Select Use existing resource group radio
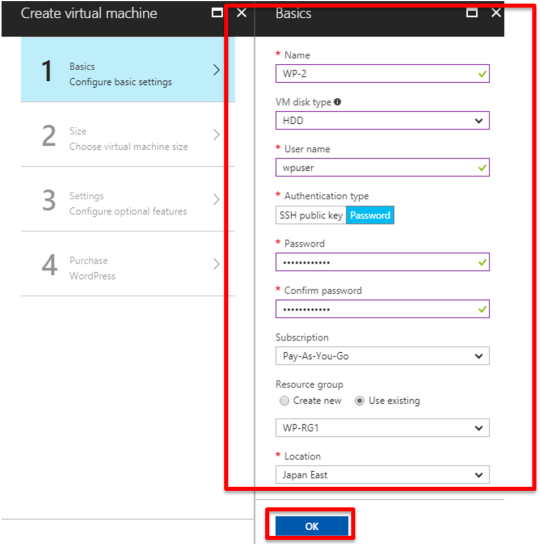 [360, 401]
